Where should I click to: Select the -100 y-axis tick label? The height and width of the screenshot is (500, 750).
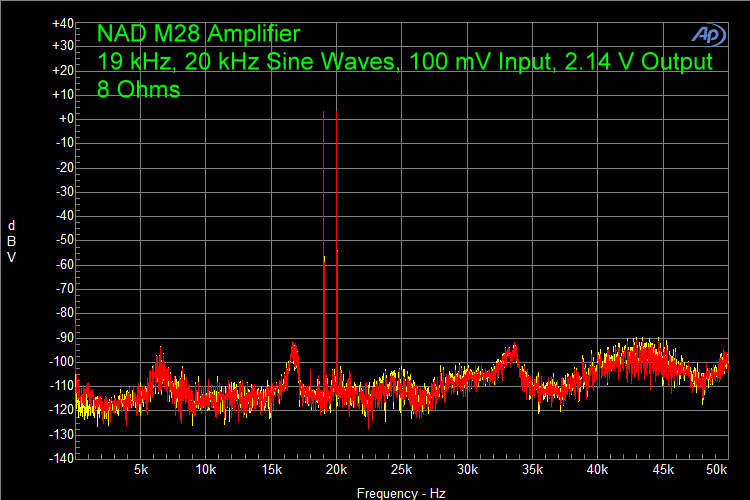[x=62, y=361]
